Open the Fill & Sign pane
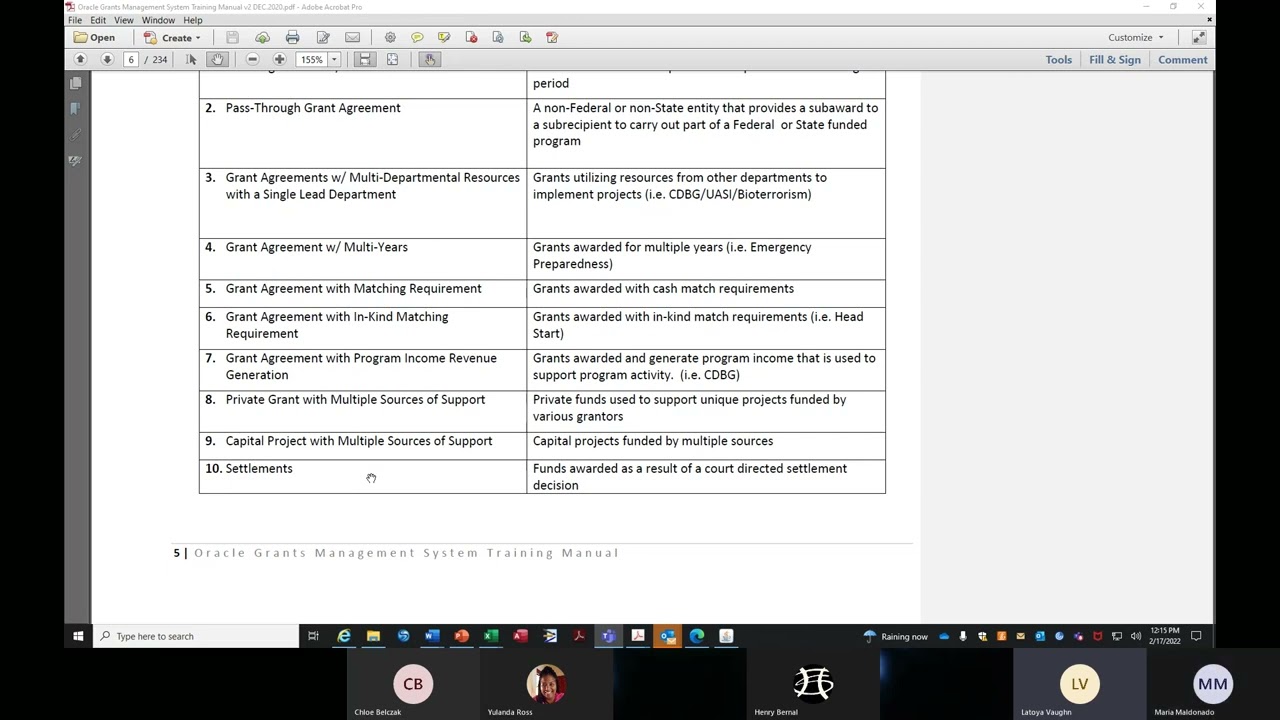The height and width of the screenshot is (720, 1280). click(1114, 59)
